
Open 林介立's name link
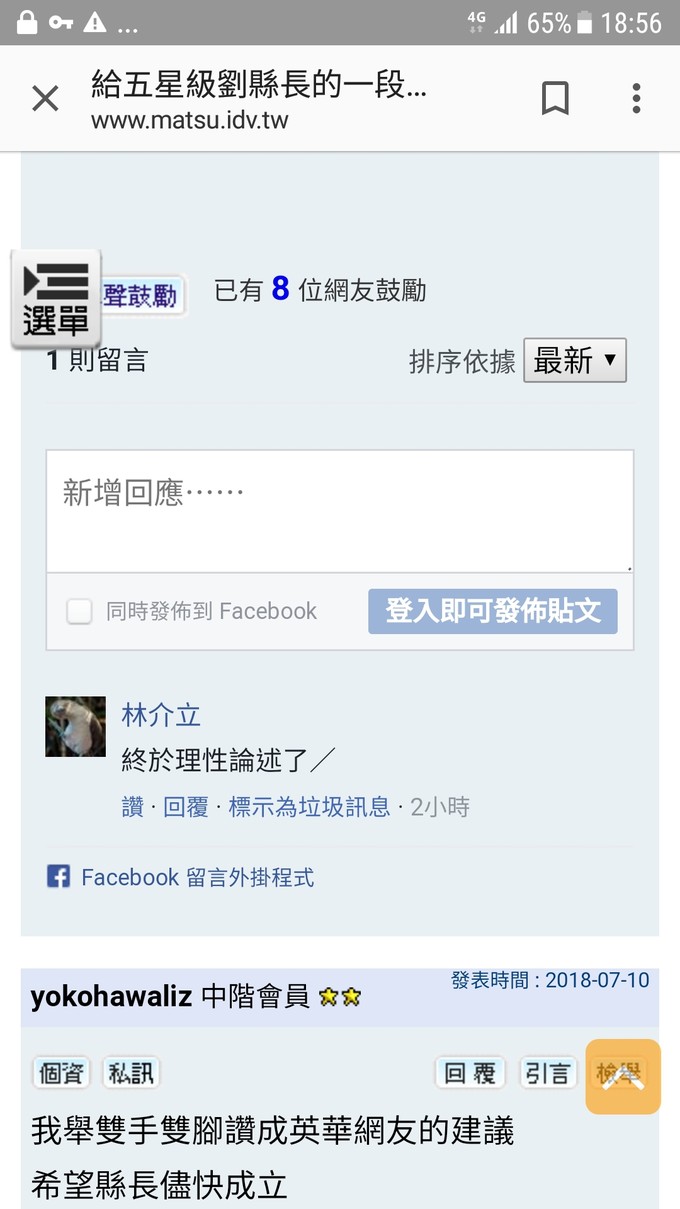pyautogui.click(x=161, y=714)
